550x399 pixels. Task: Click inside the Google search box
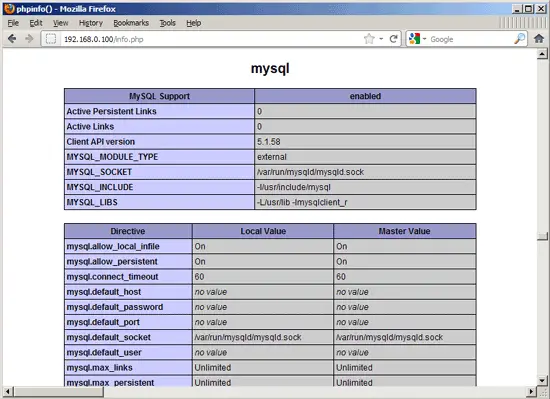coord(470,39)
